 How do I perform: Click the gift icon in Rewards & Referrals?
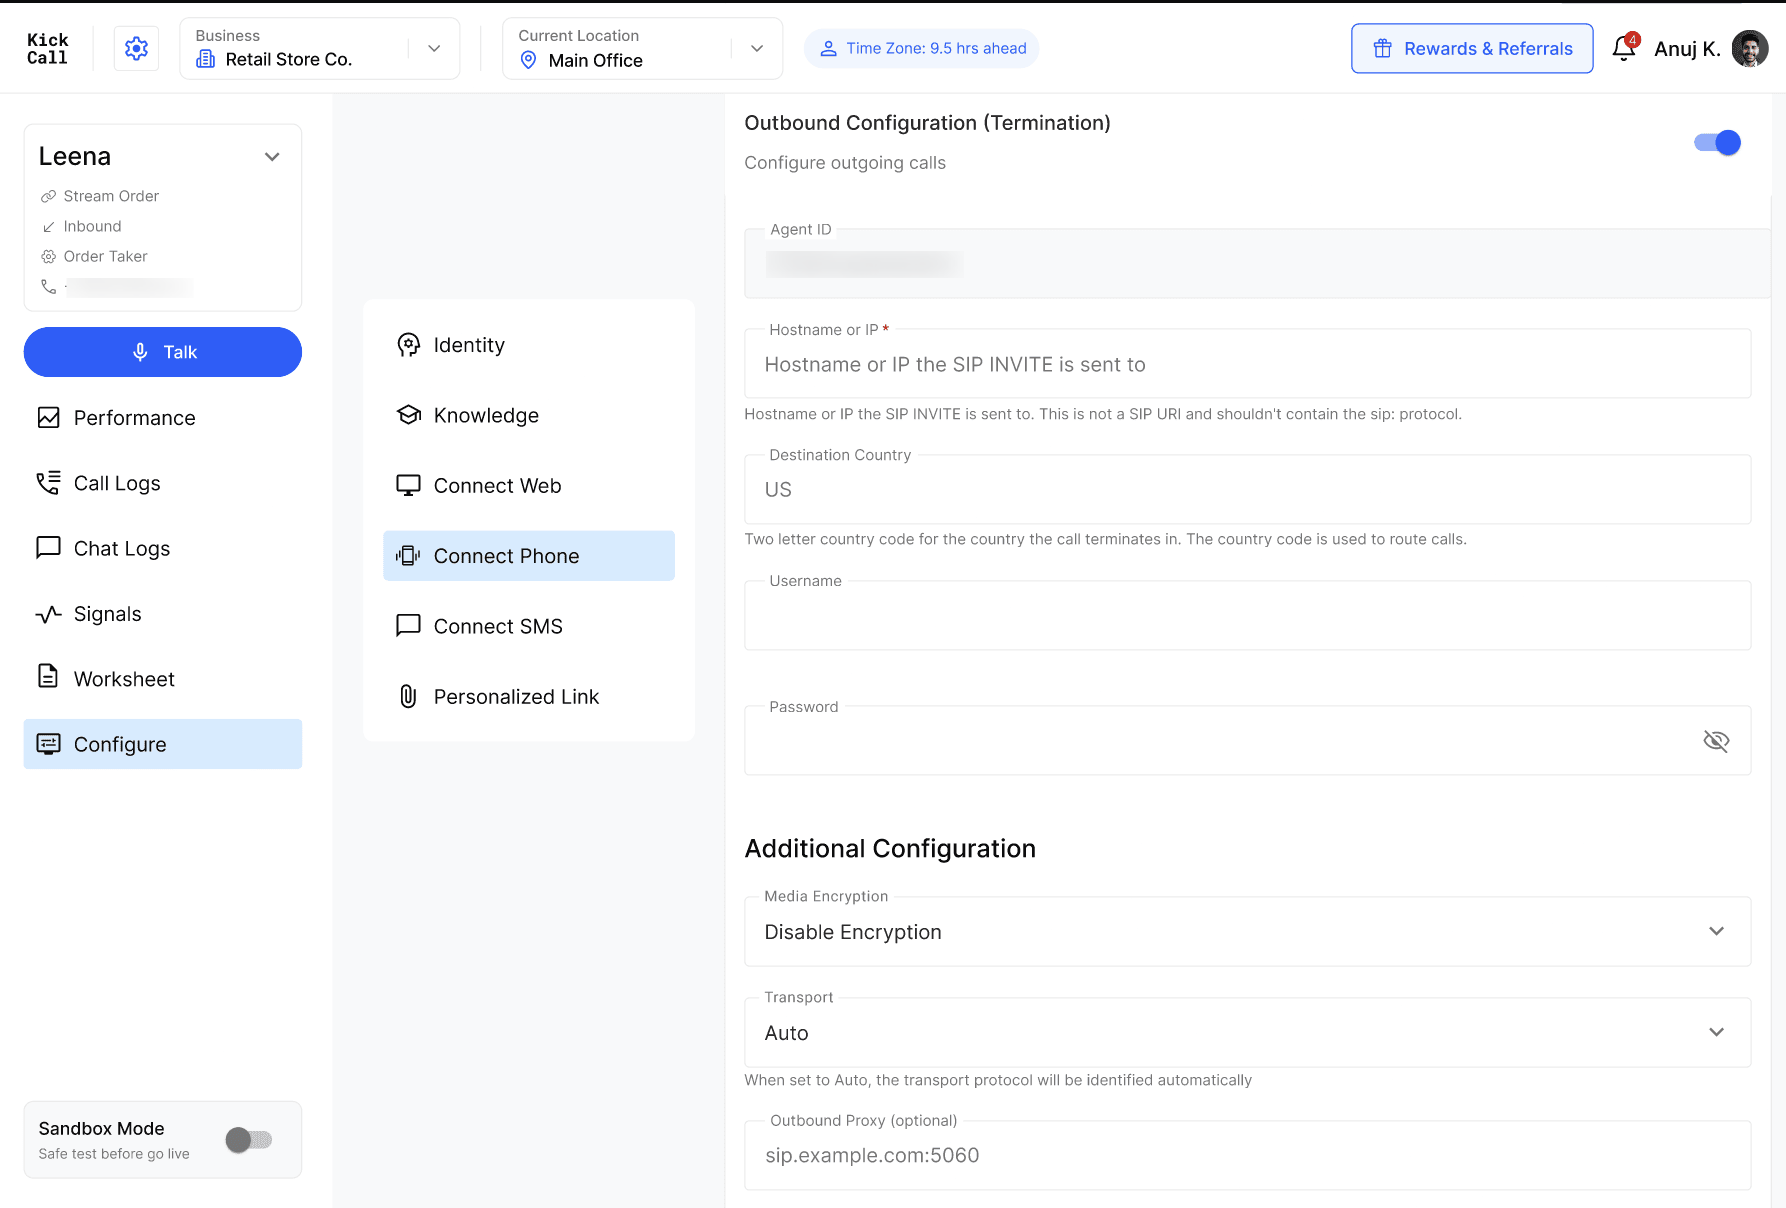coord(1382,48)
